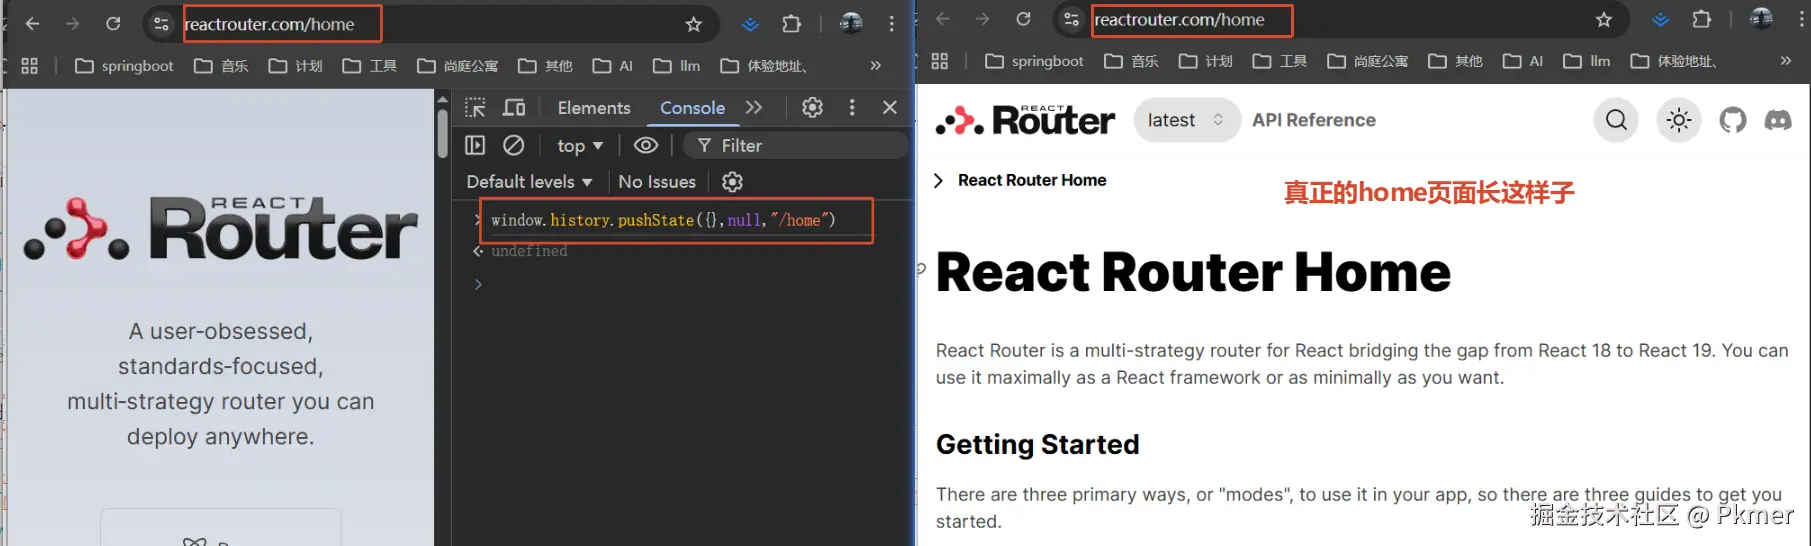Click the No Issues indicator

click(657, 182)
